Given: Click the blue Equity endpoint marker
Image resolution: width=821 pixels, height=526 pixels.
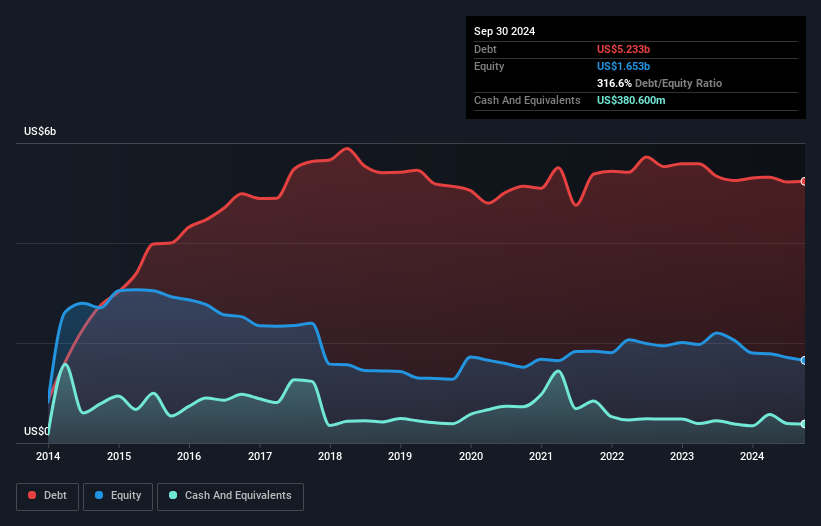Looking at the screenshot, I should click(x=804, y=361).
